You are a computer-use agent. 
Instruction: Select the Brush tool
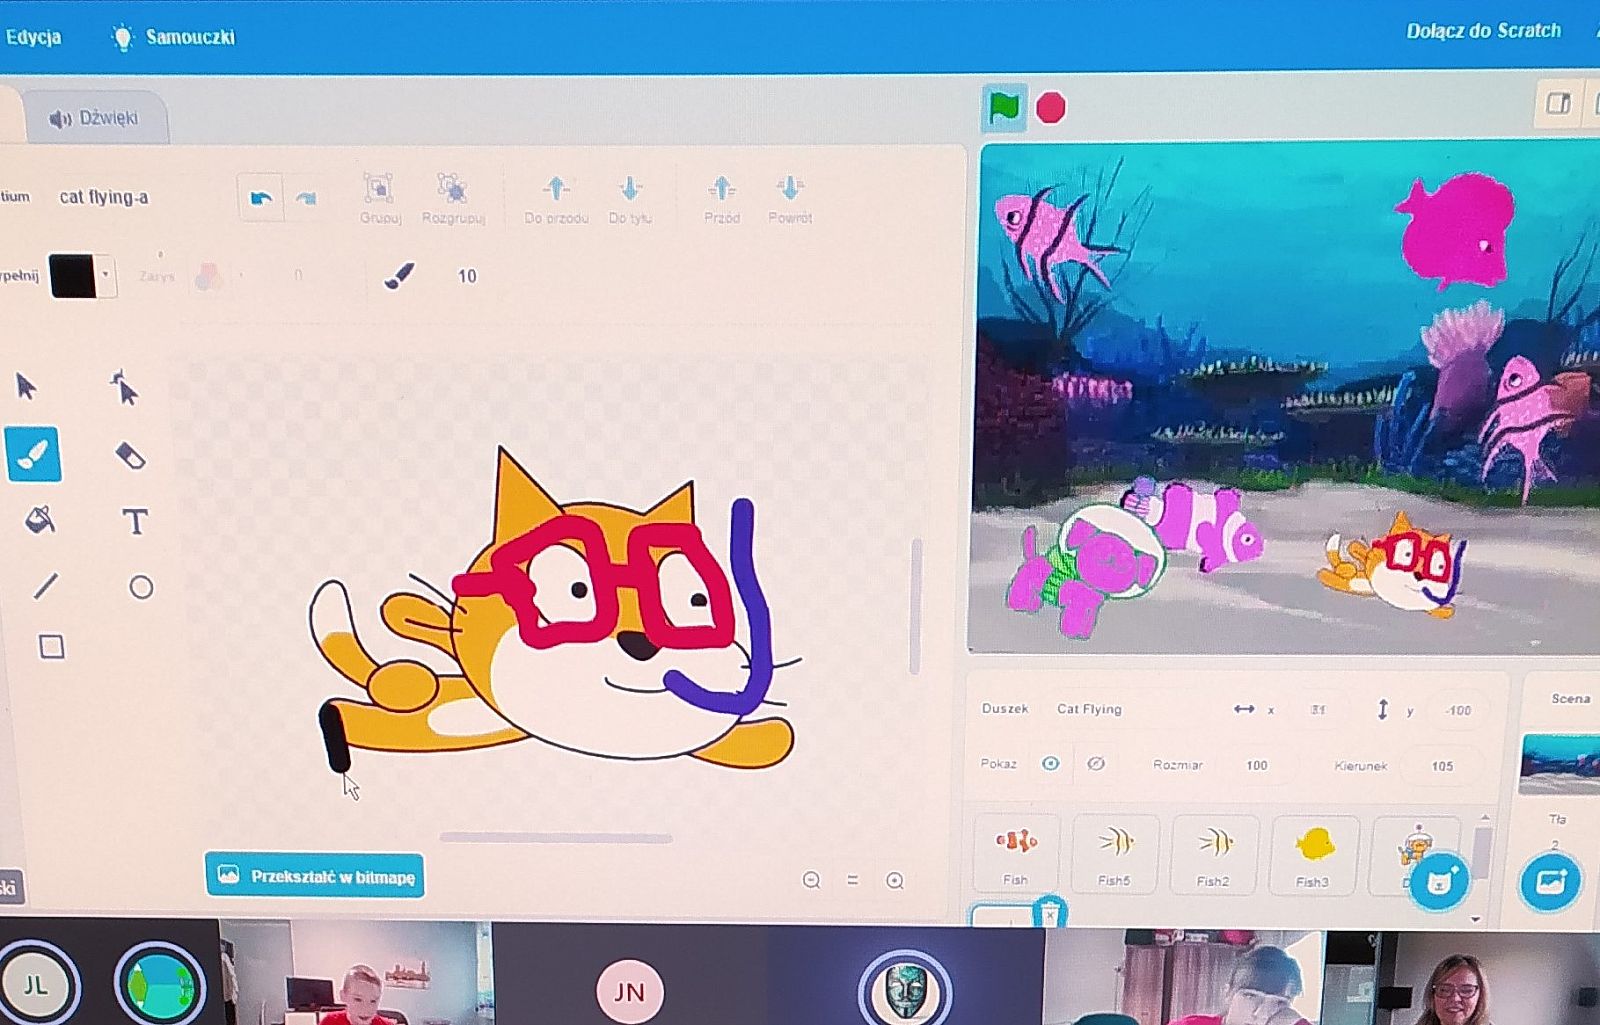(x=33, y=454)
